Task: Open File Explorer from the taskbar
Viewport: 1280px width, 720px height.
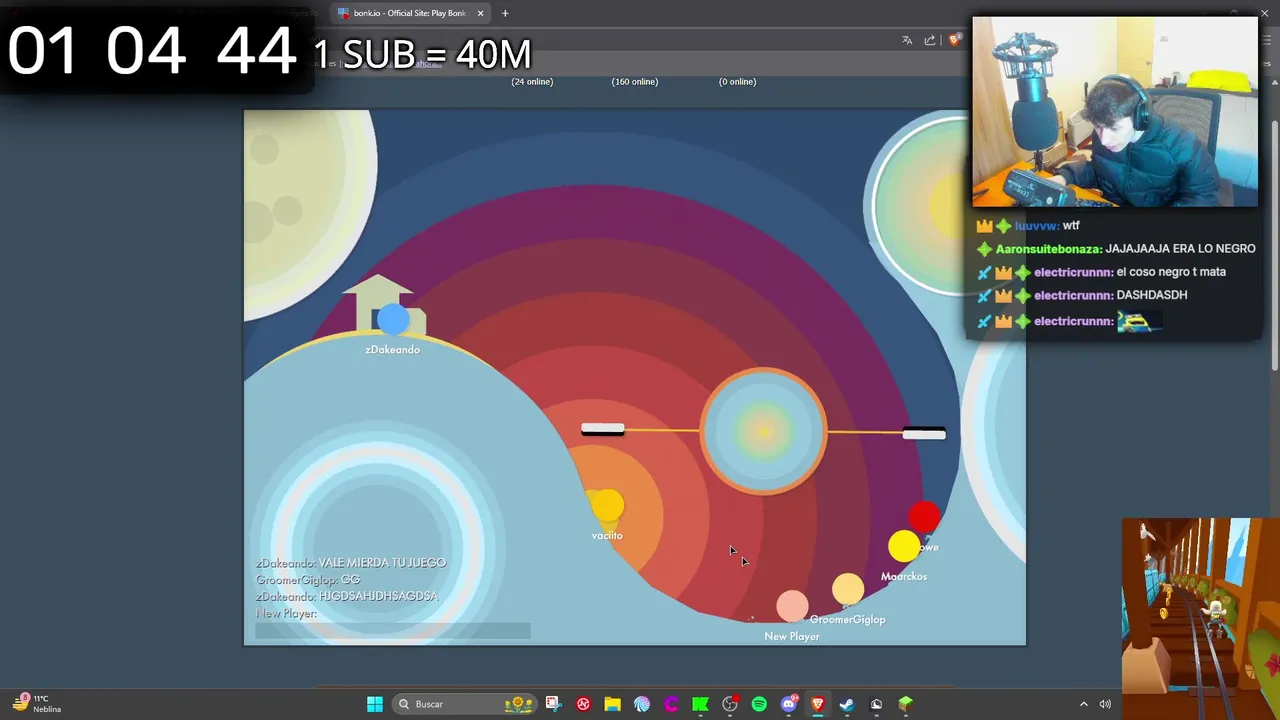Action: tap(612, 704)
